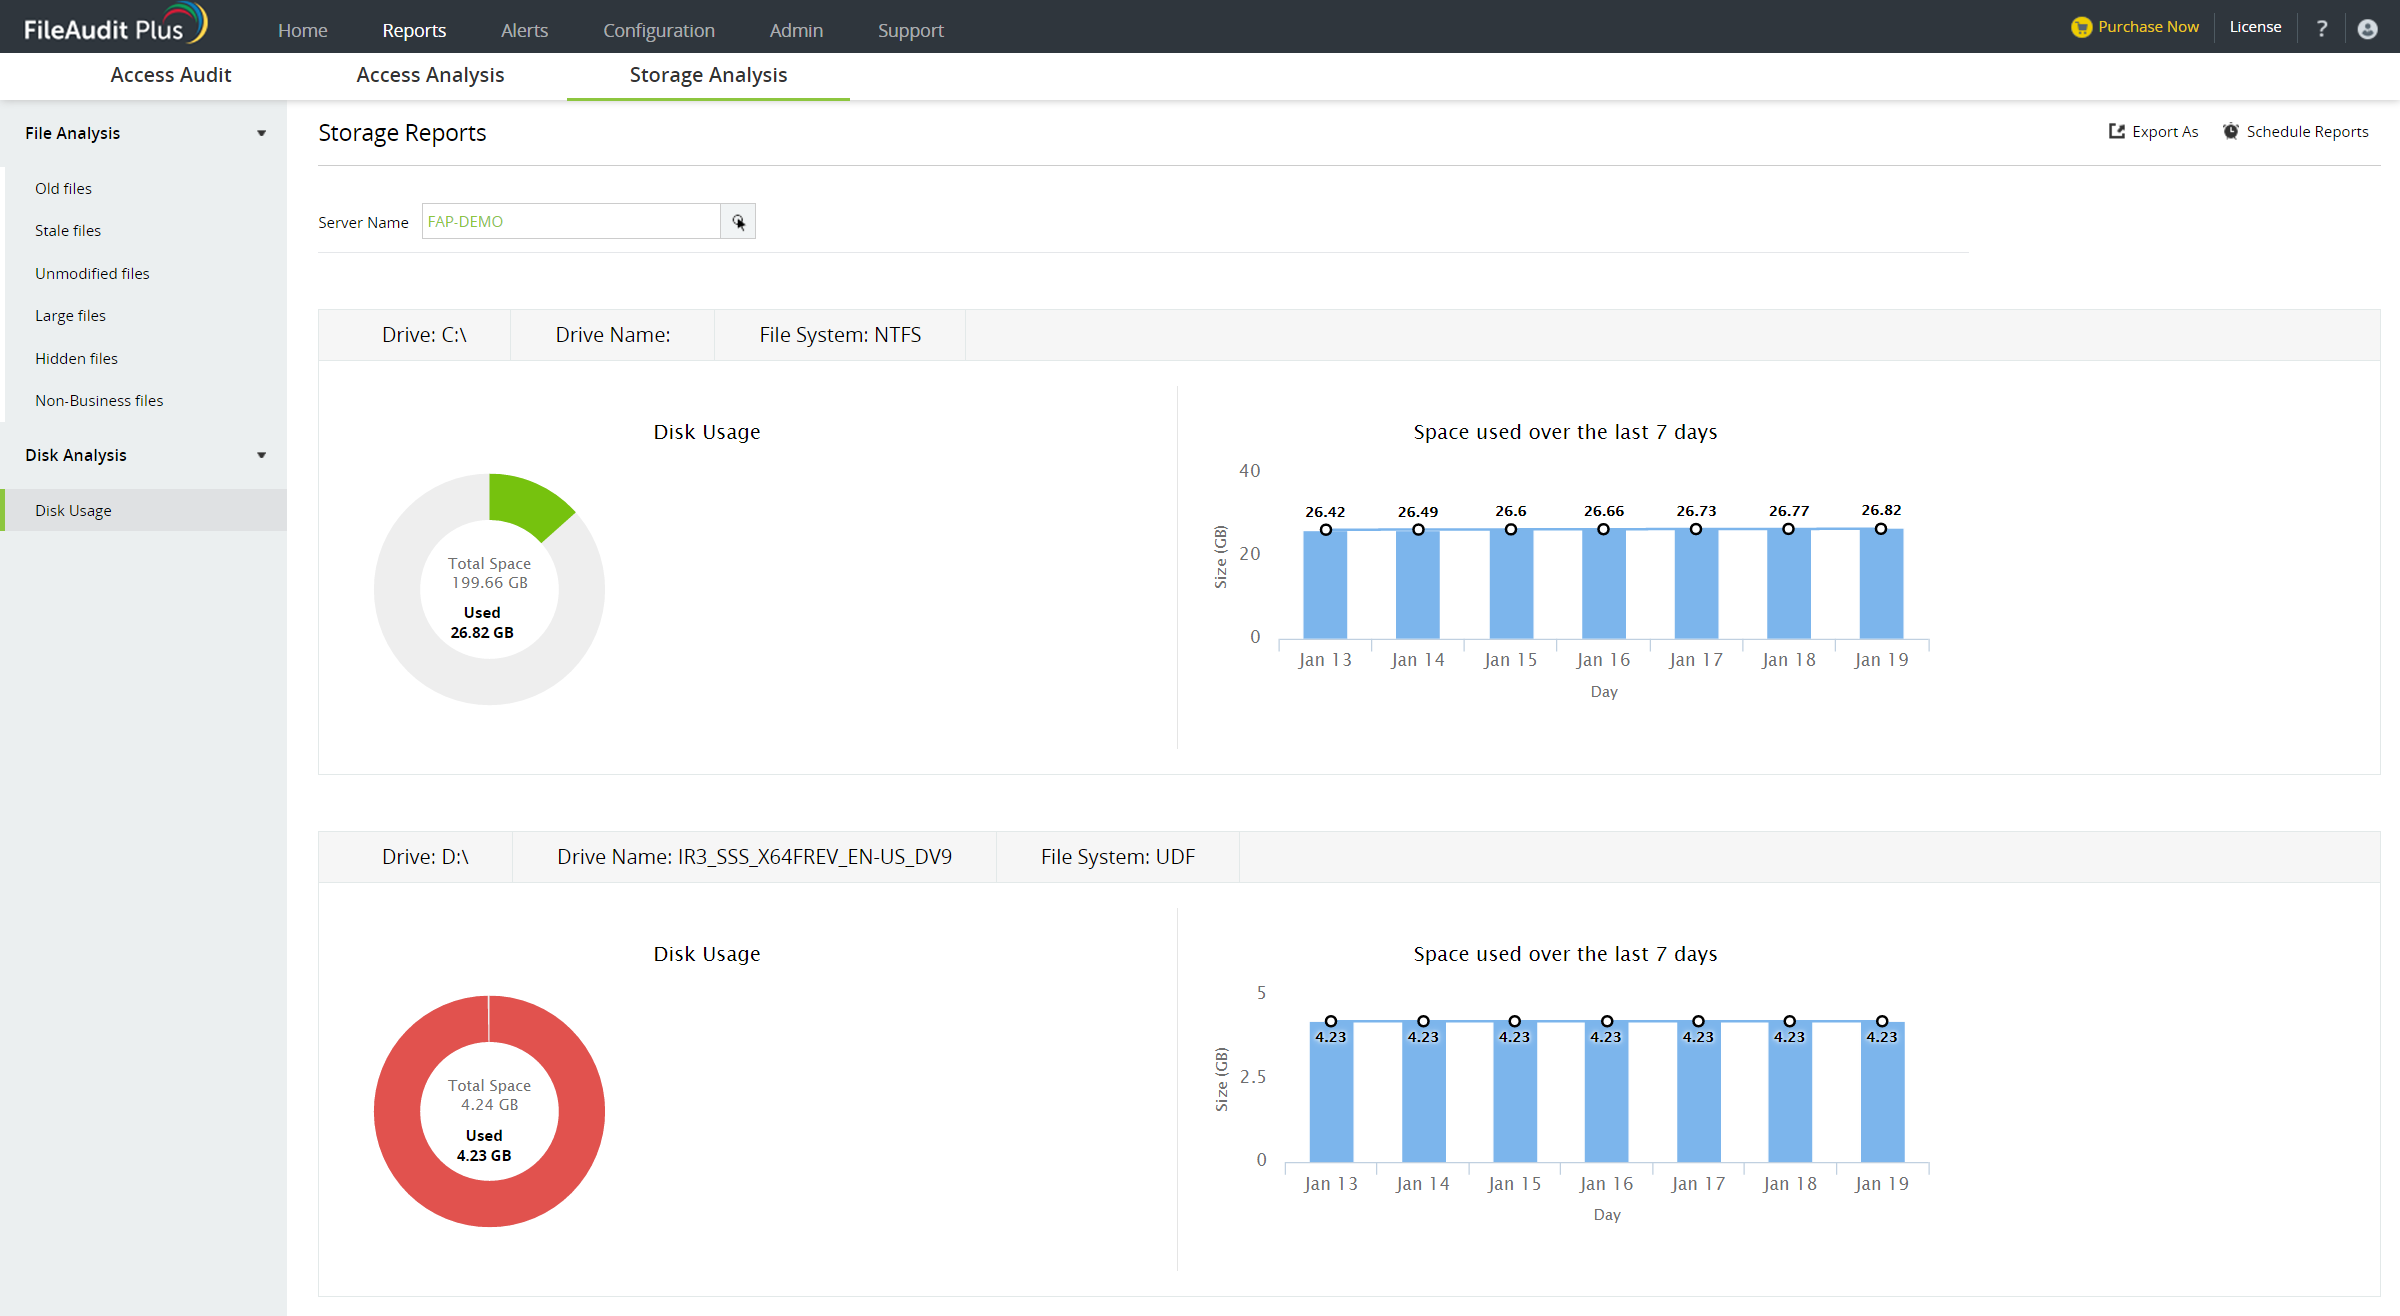
Task: Click the Server Name FAP-DEMO field
Action: point(570,221)
